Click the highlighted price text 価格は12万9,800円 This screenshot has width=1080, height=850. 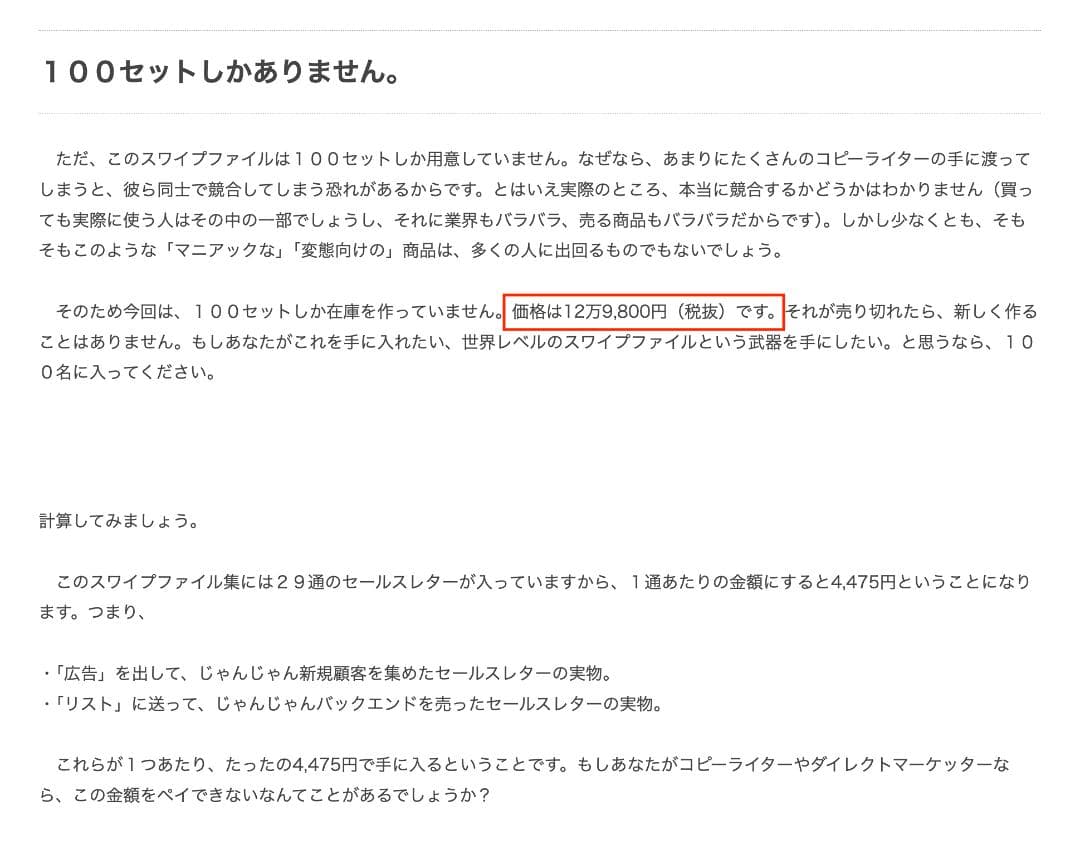(590, 312)
